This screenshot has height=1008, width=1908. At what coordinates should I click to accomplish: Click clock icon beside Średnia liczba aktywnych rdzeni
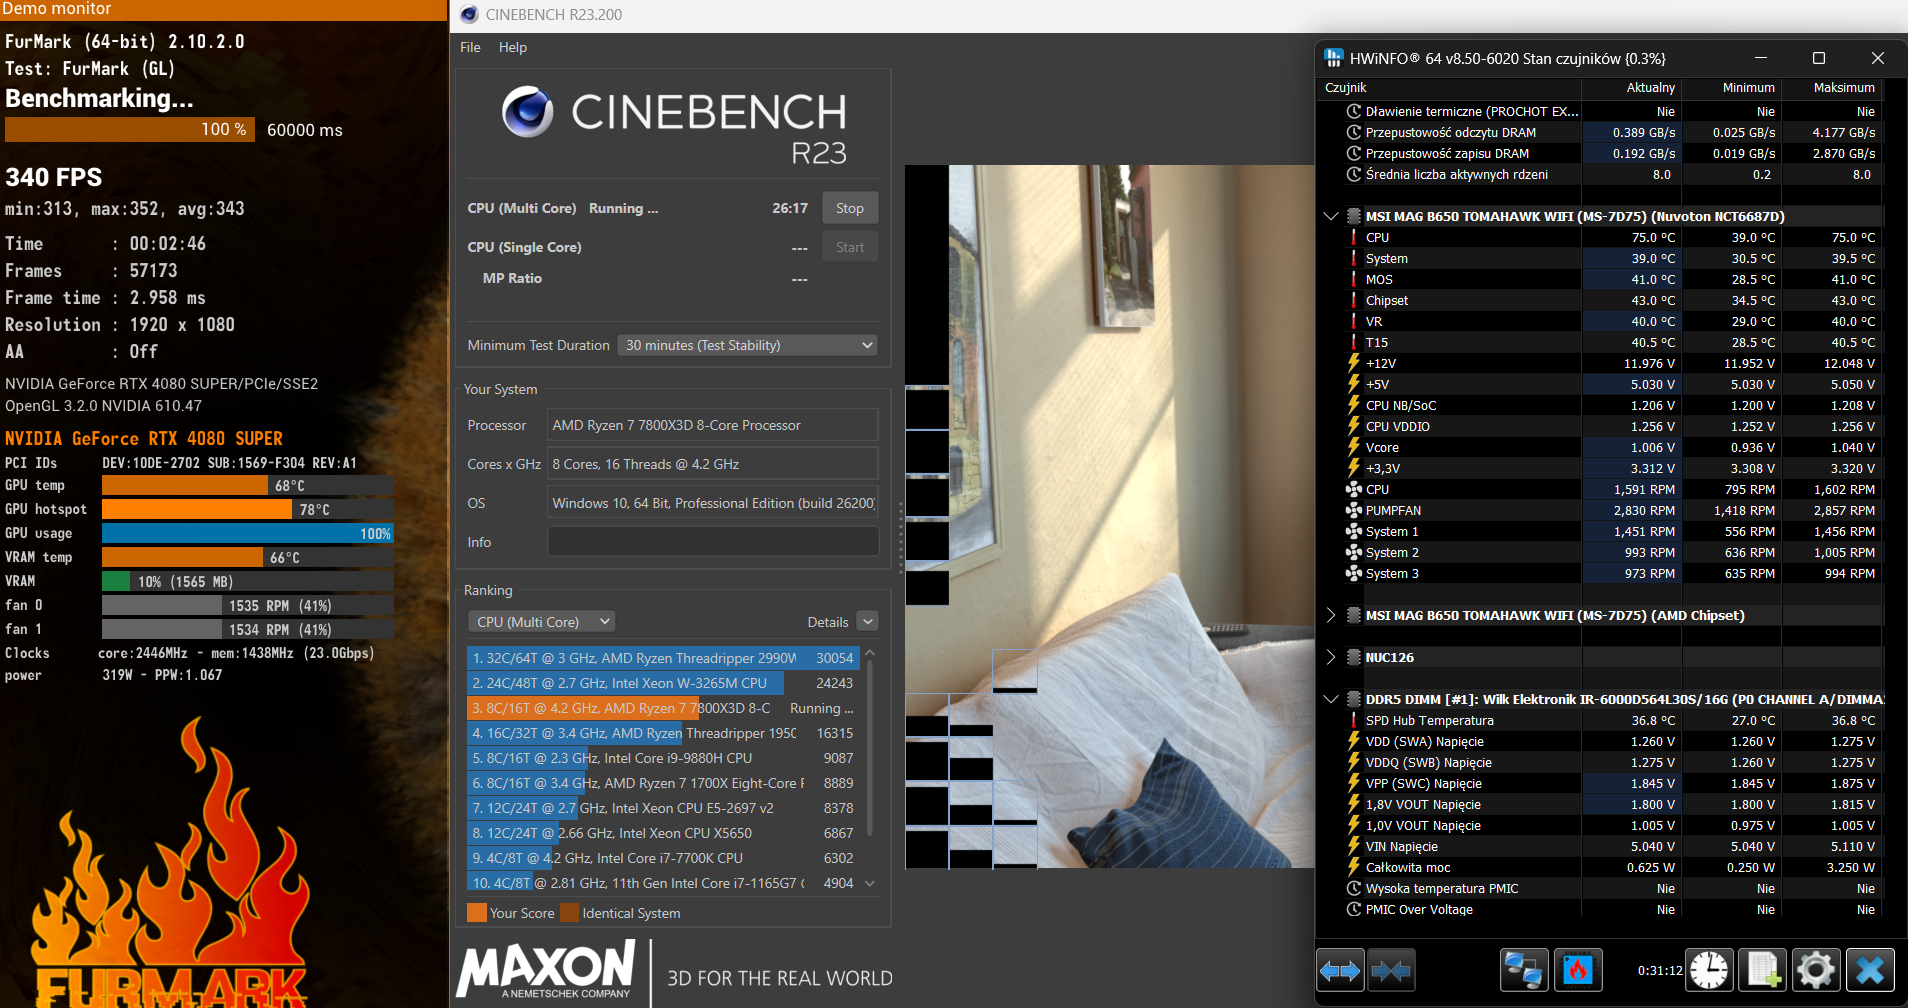(x=1354, y=174)
